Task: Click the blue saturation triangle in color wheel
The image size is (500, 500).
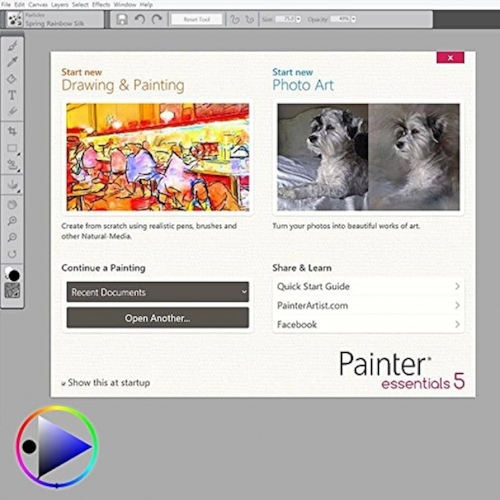Action: pyautogui.click(x=60, y=447)
